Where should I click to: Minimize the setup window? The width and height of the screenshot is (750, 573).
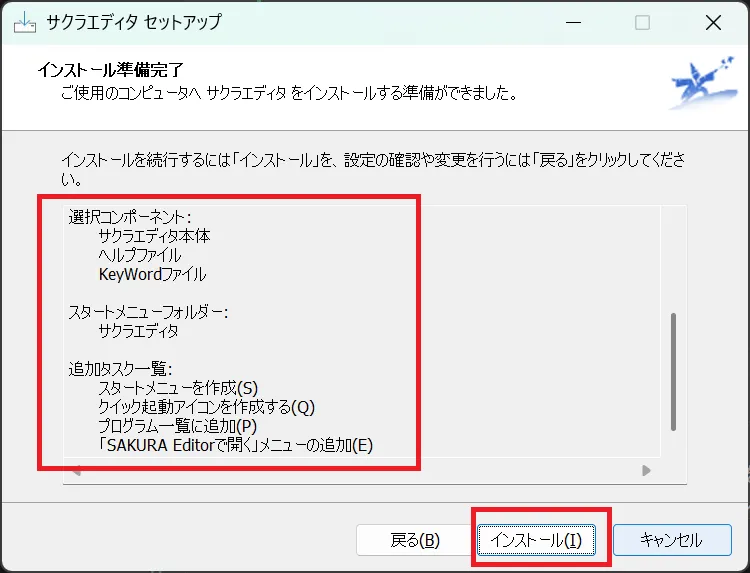coord(573,22)
